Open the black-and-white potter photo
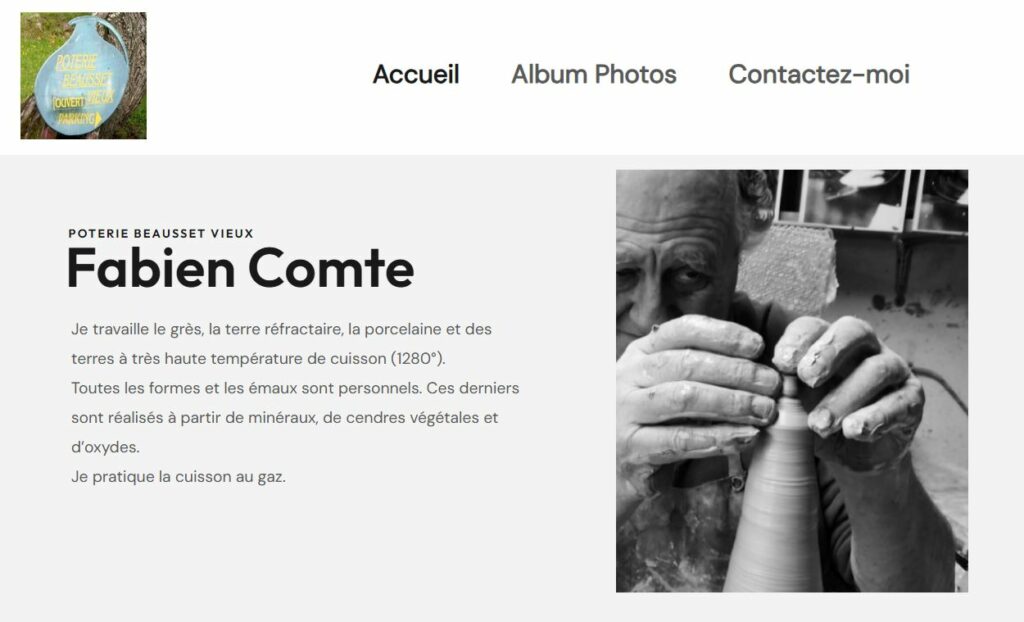Viewport: 1024px width, 622px height. (x=792, y=381)
